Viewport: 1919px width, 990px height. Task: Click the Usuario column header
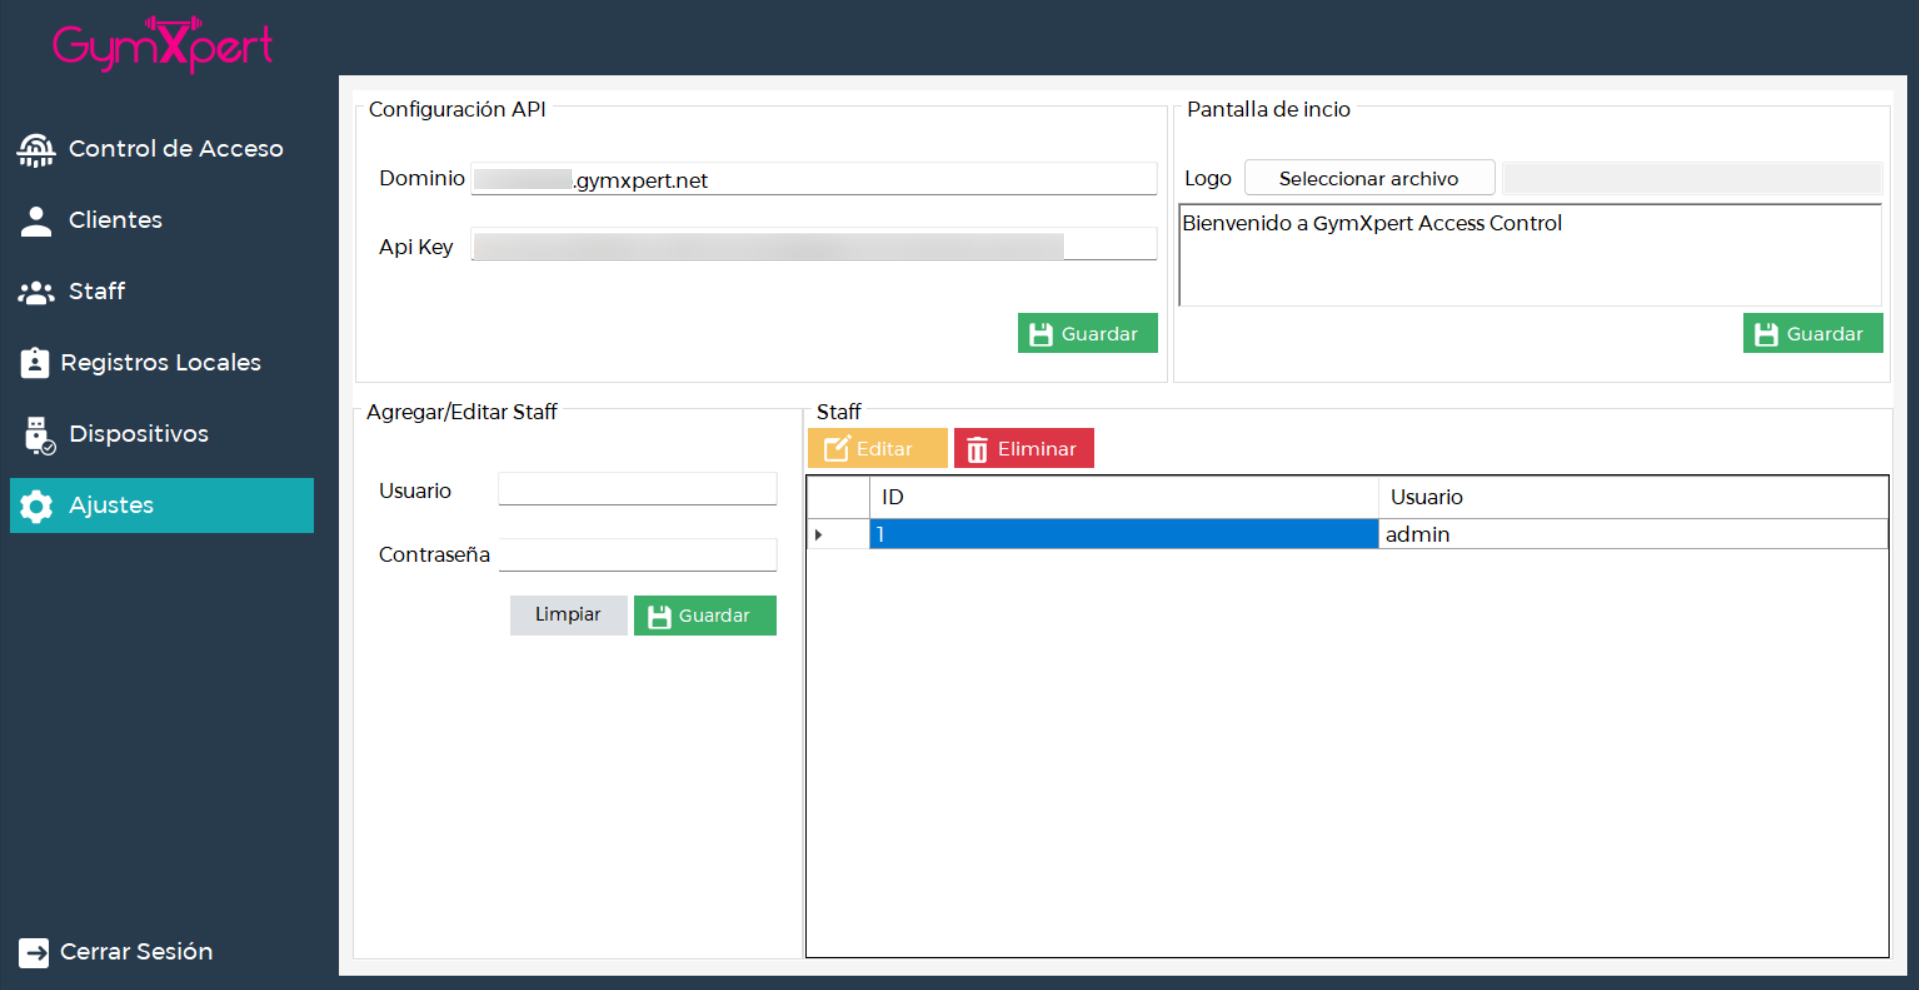click(x=1632, y=497)
